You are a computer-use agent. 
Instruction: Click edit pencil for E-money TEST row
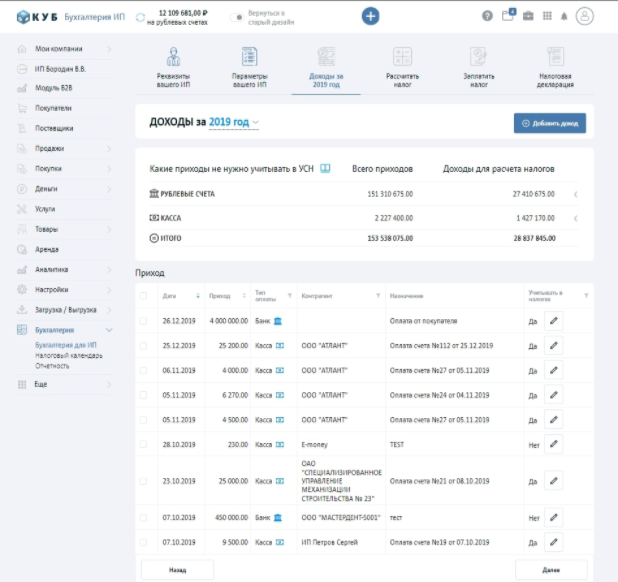pos(553,444)
